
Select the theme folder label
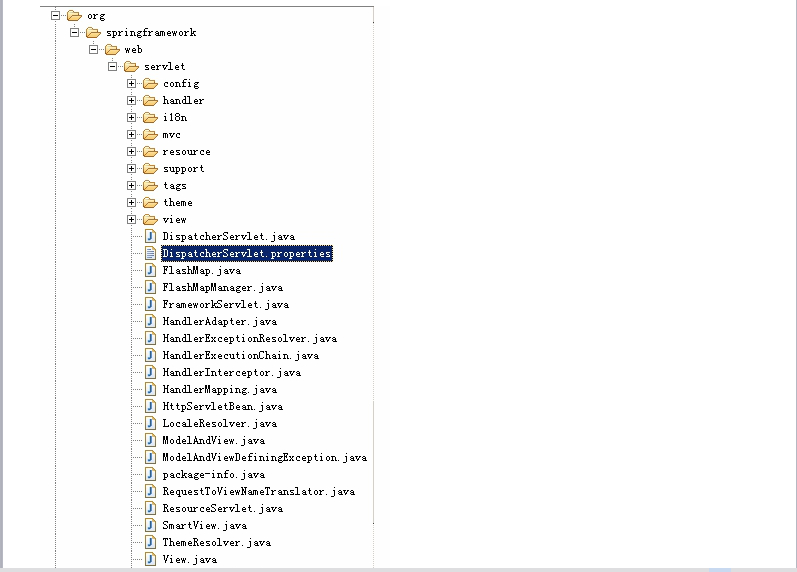pyautogui.click(x=178, y=202)
